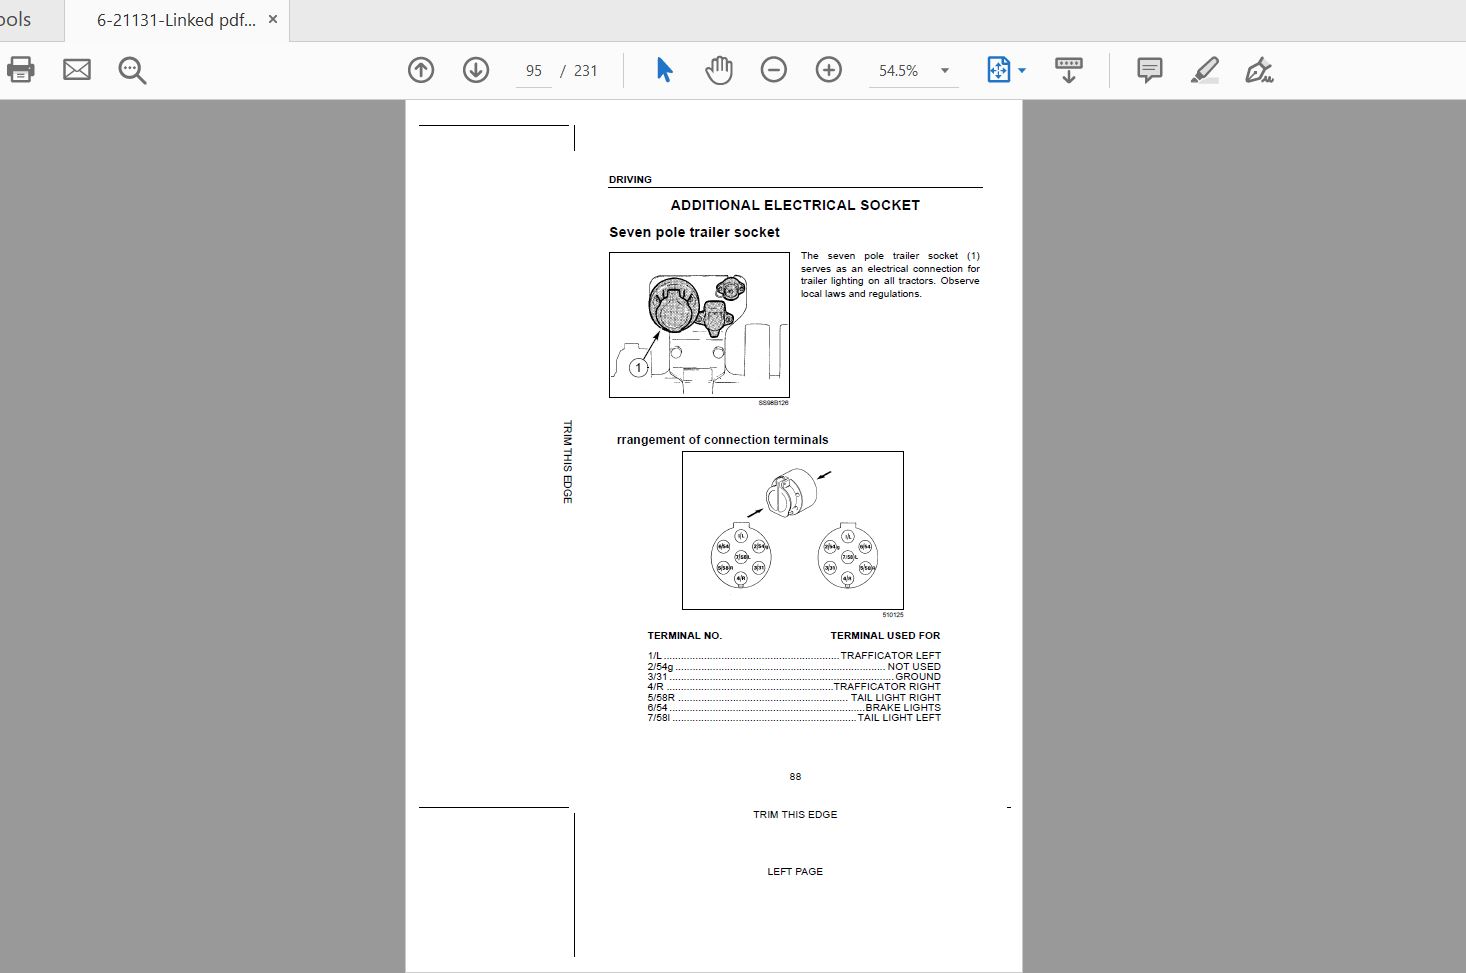Click page number 88 at bottom
1466x973 pixels.
click(x=795, y=777)
